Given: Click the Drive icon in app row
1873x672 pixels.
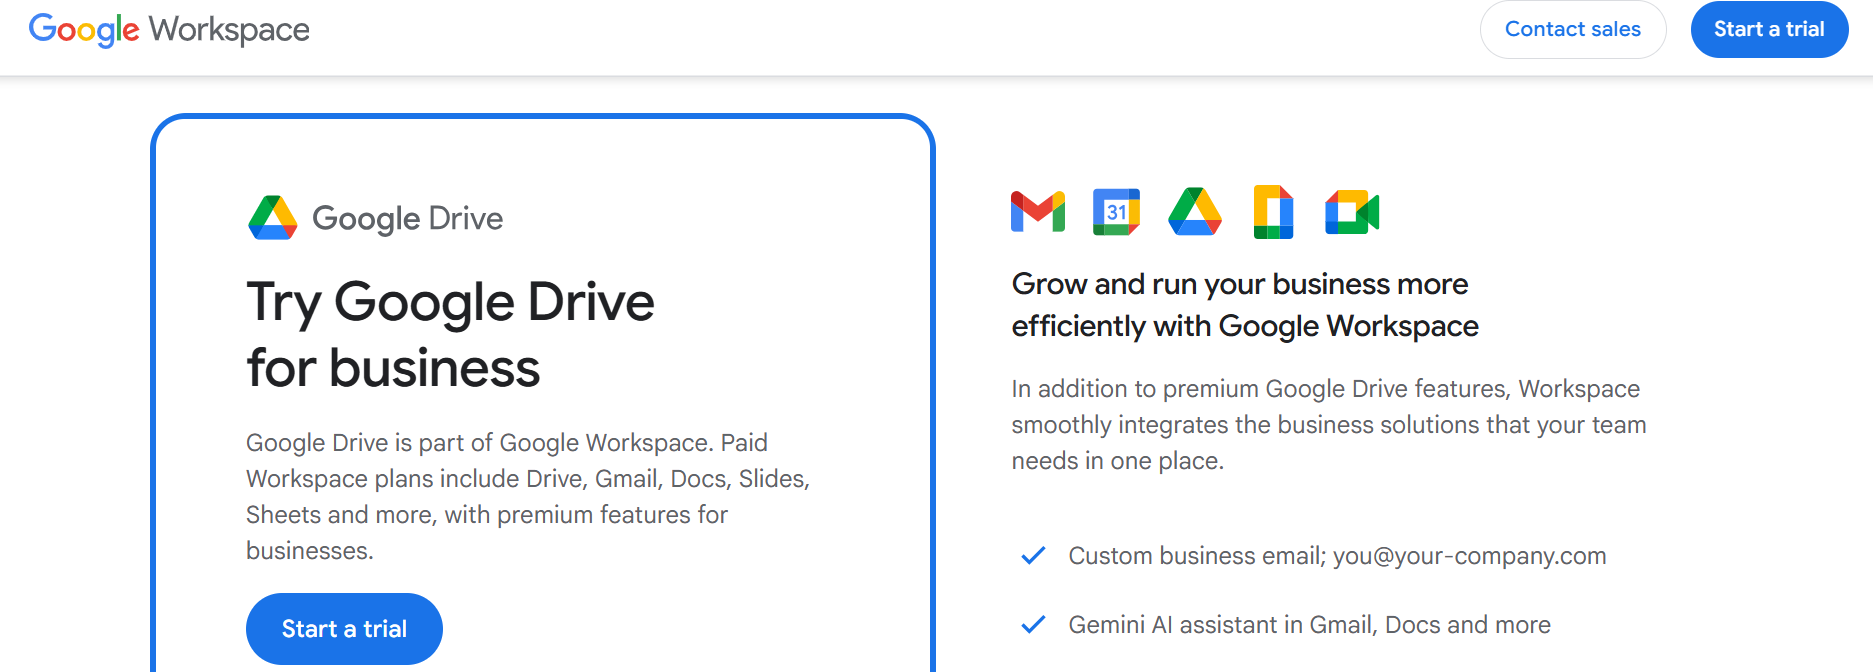Looking at the screenshot, I should pyautogui.click(x=1195, y=212).
